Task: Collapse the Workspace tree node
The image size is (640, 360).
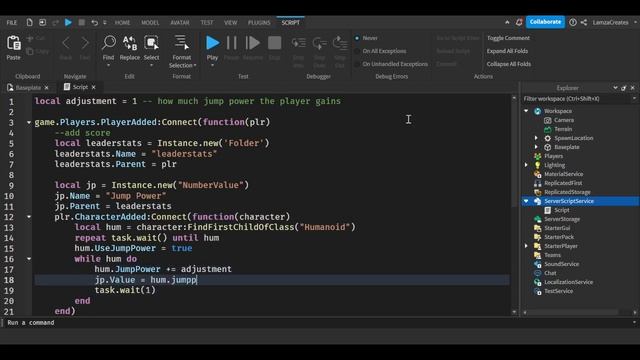Action: 526,111
